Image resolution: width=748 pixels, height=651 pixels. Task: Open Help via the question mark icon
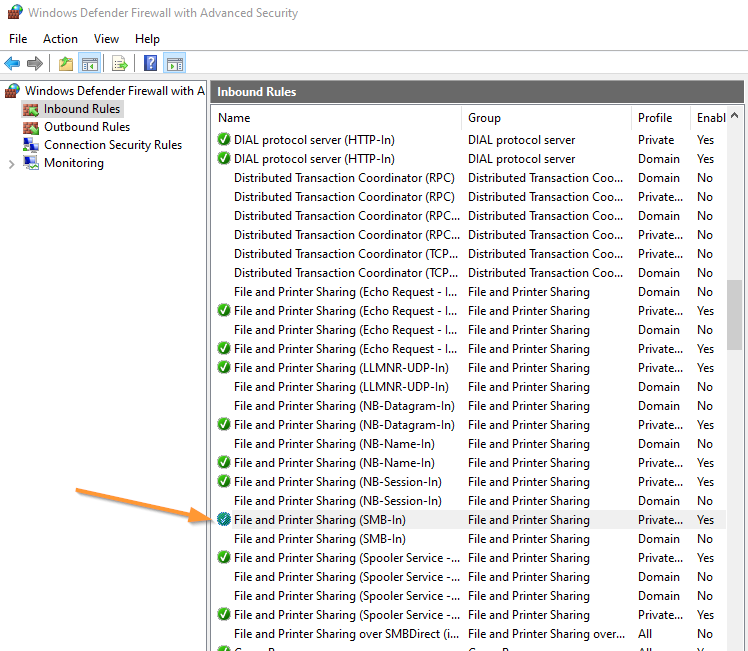pyautogui.click(x=150, y=63)
